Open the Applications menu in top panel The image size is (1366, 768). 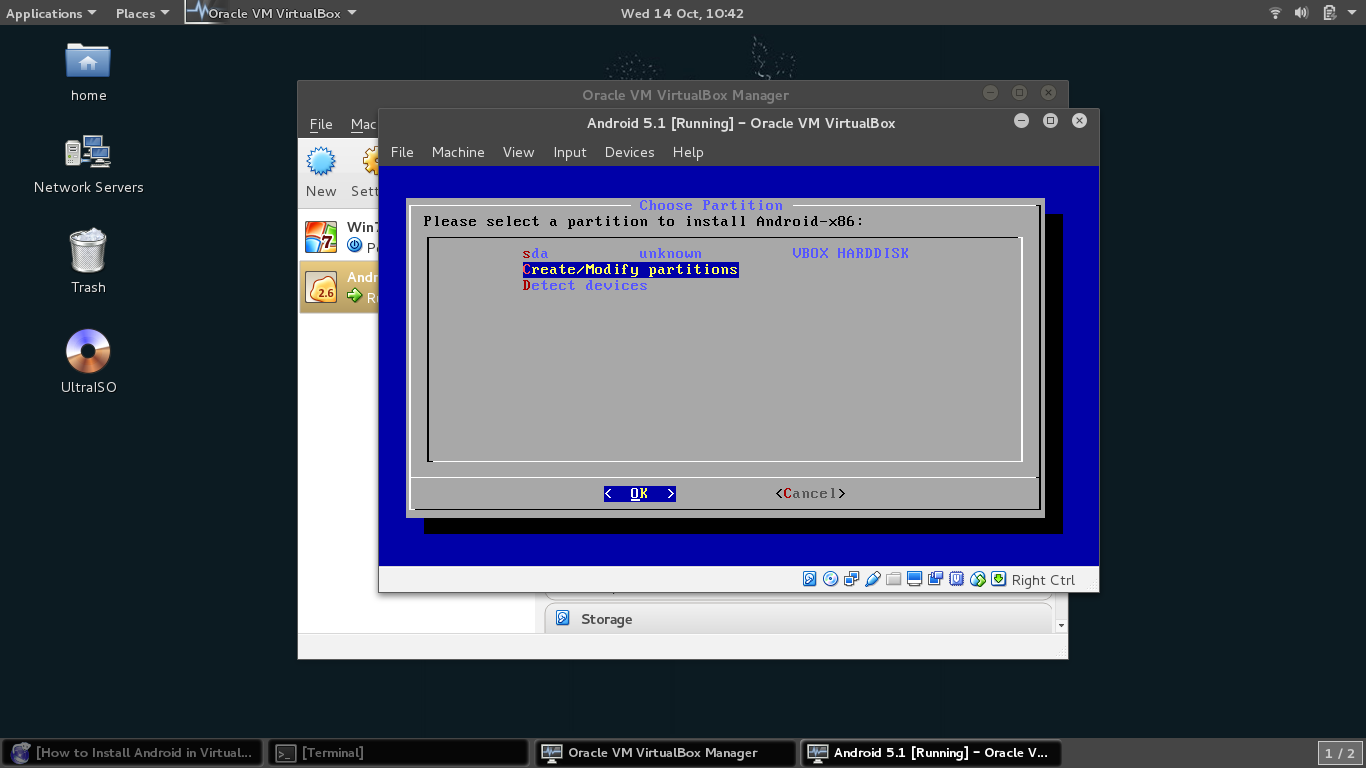tap(51, 13)
